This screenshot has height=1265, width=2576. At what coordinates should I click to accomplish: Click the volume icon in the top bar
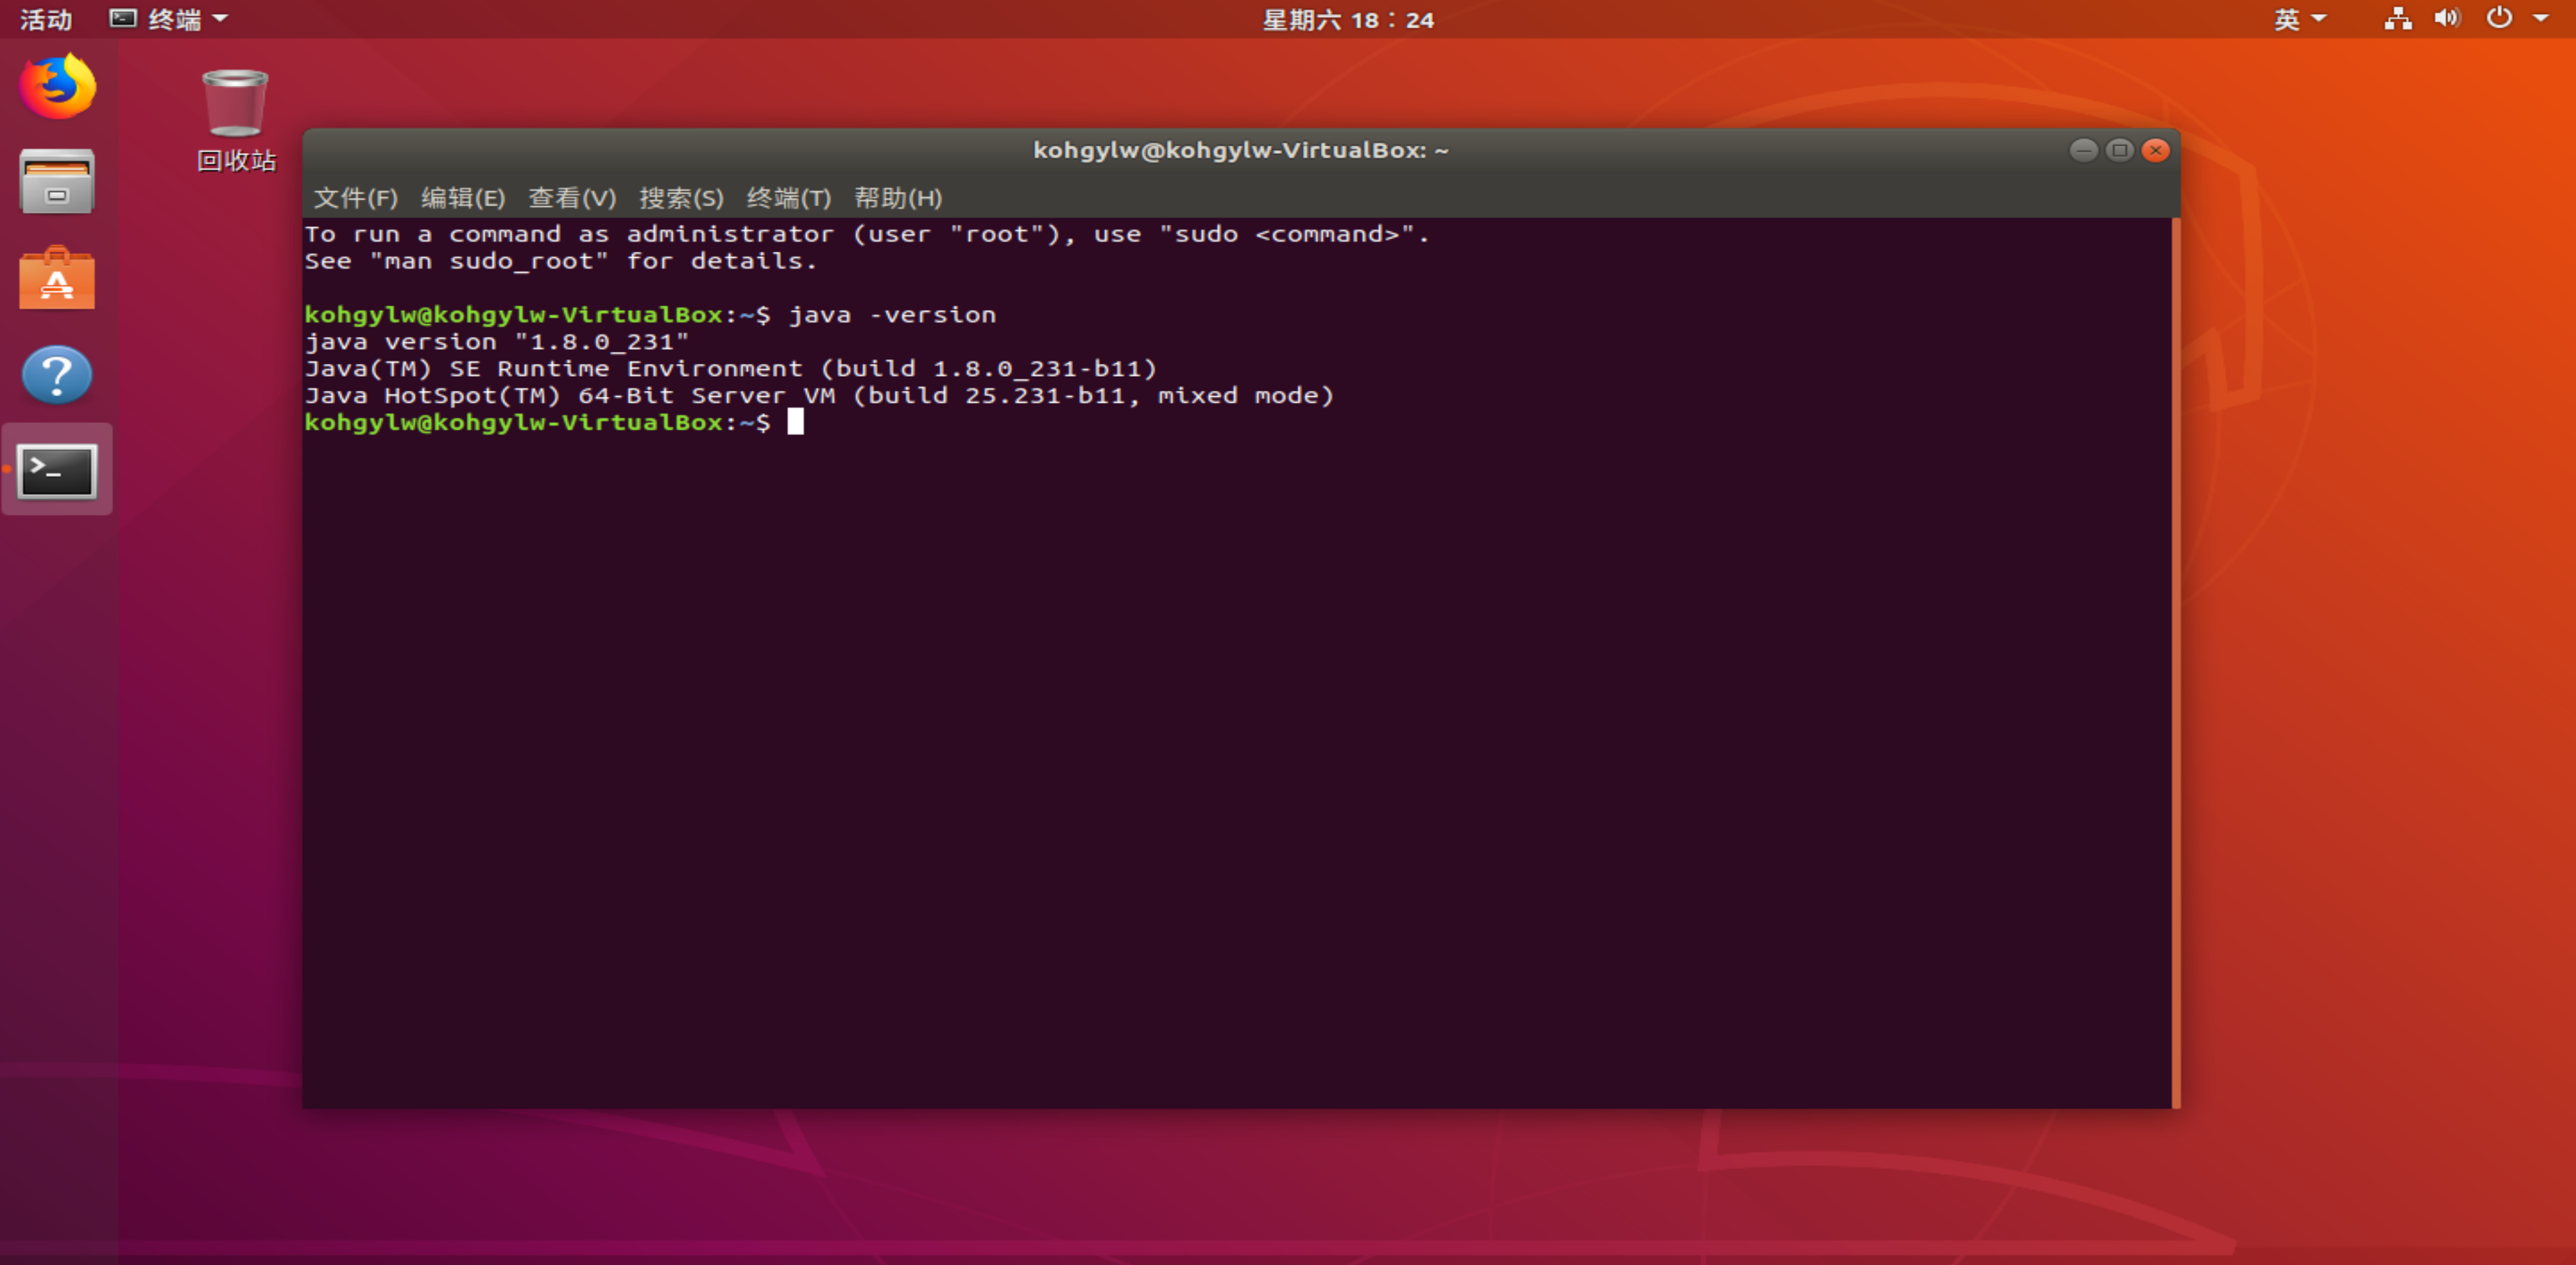(x=2446, y=19)
